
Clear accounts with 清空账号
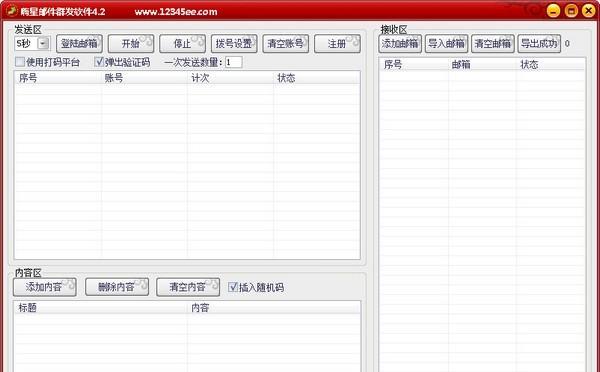point(285,44)
